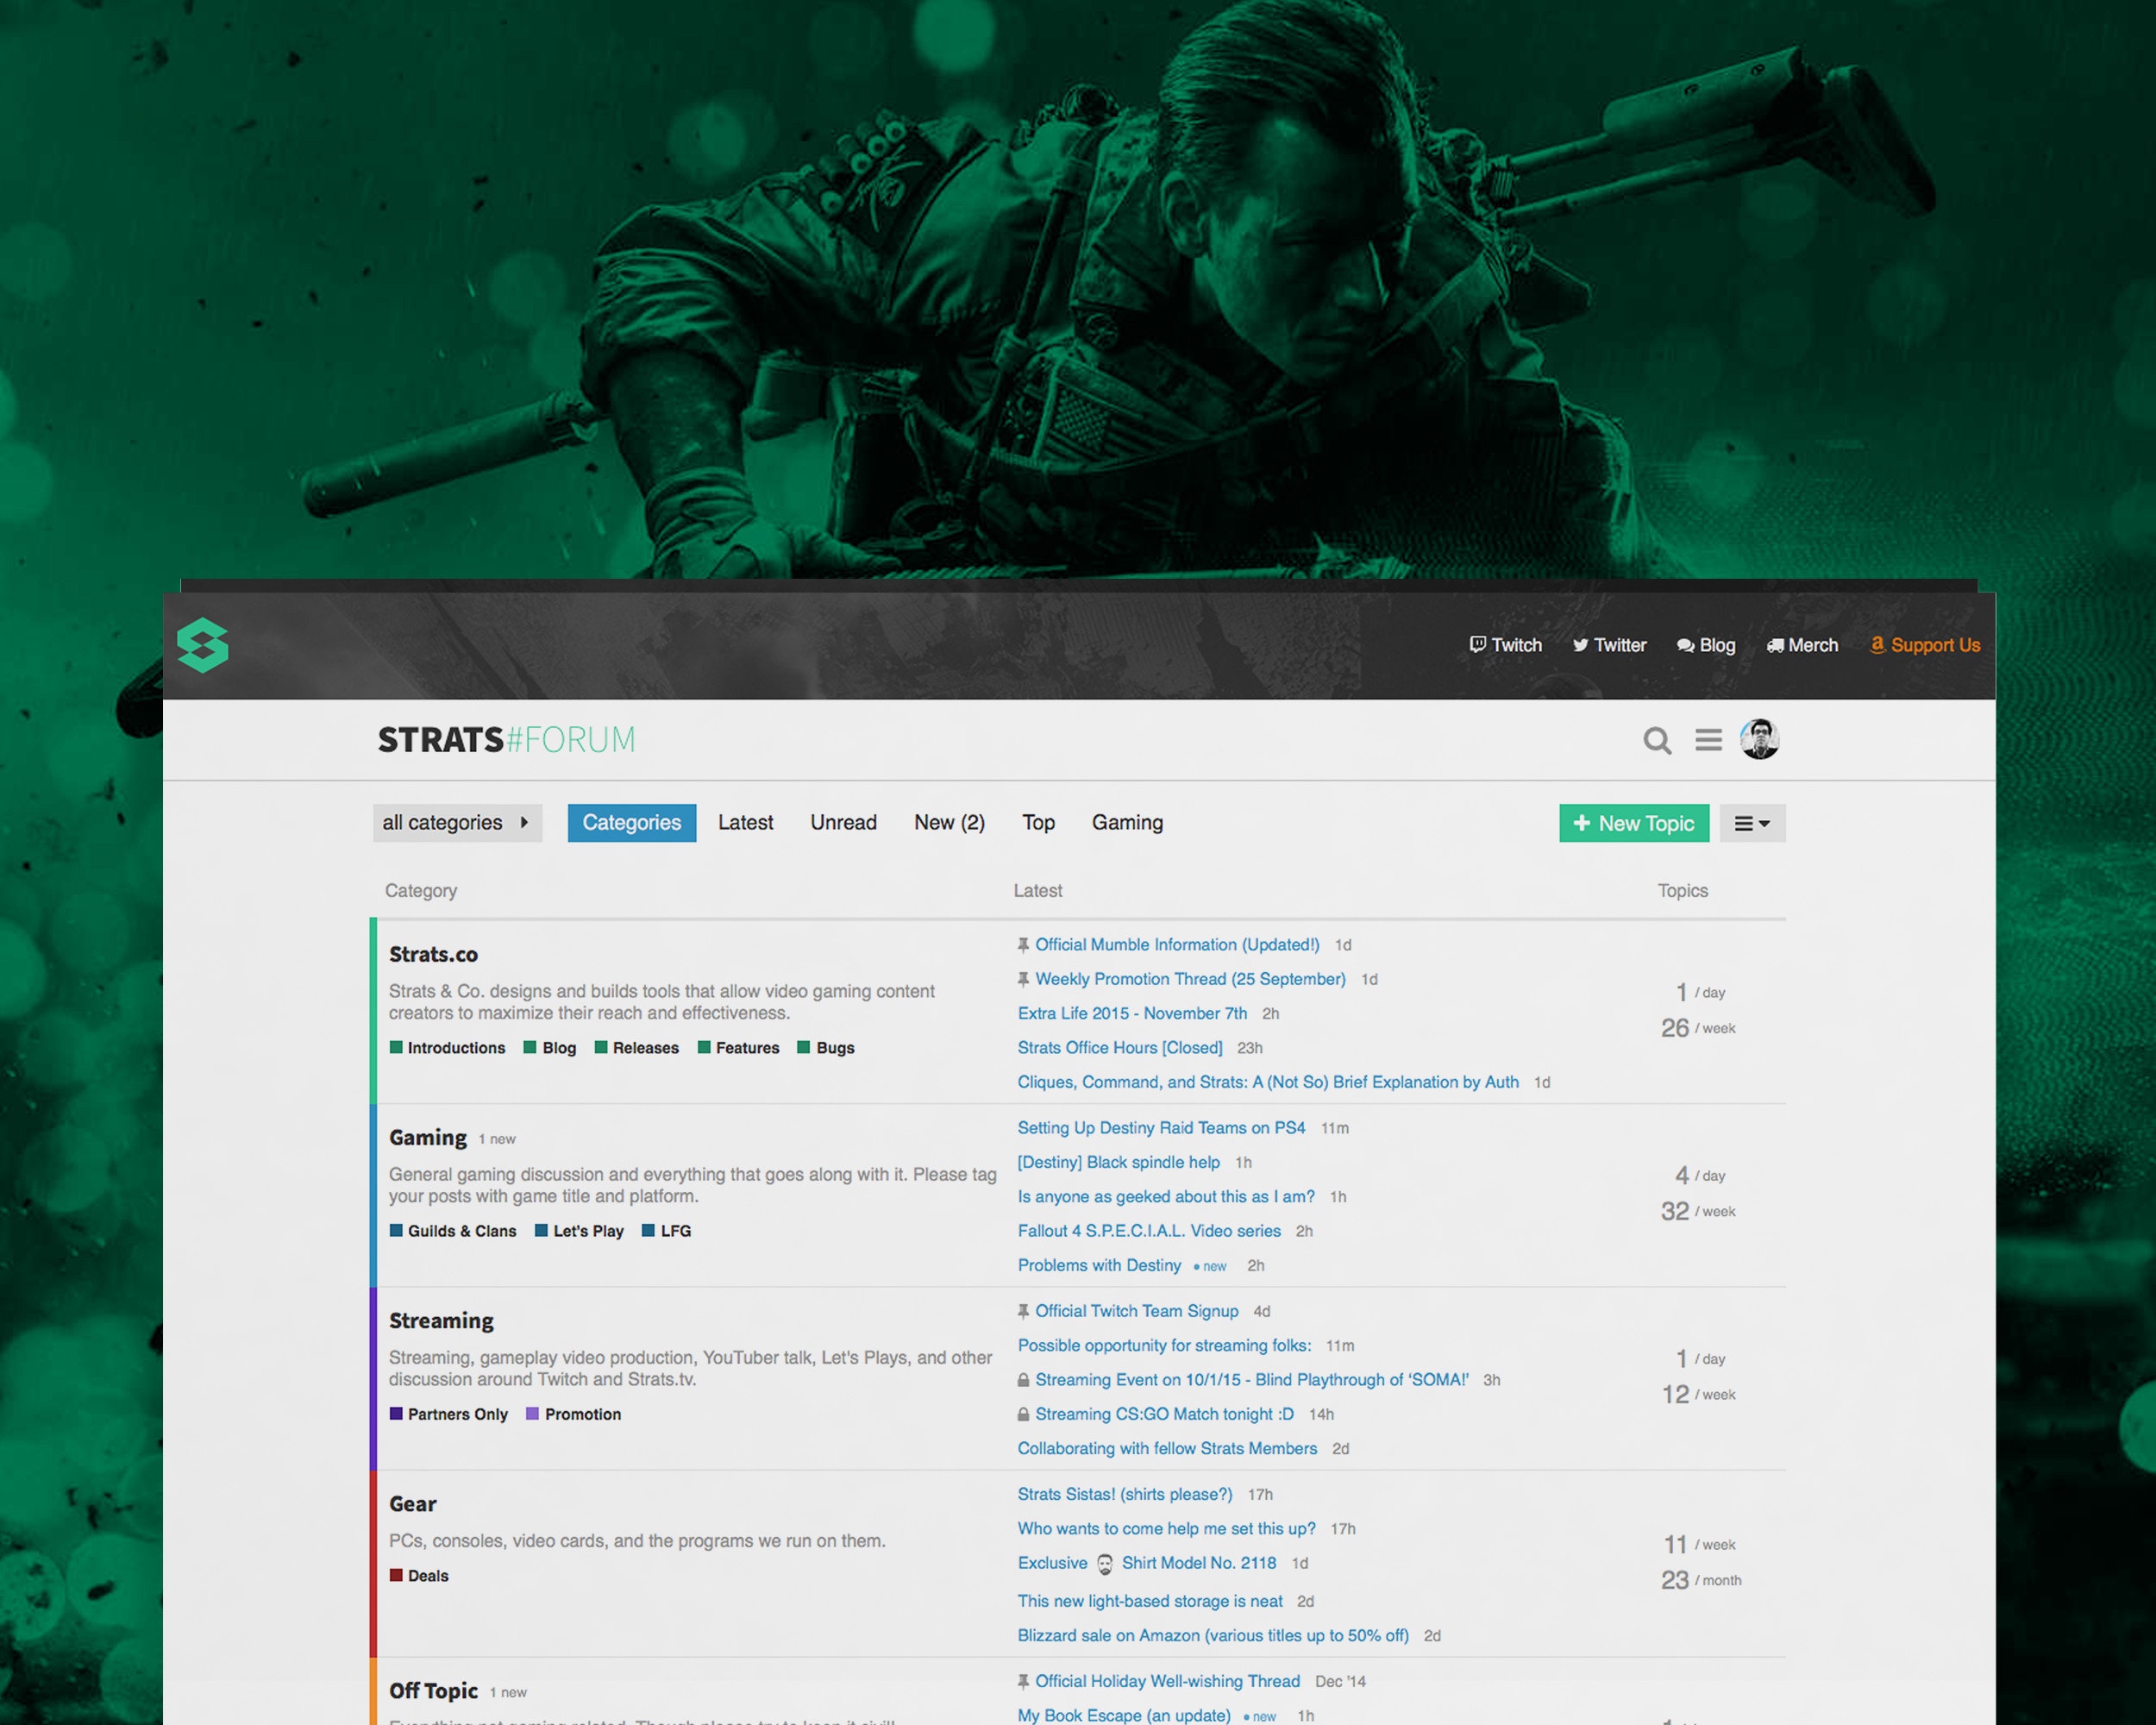Open the Introductions subcategory green badge
This screenshot has height=1725, width=2156.
[x=447, y=1048]
